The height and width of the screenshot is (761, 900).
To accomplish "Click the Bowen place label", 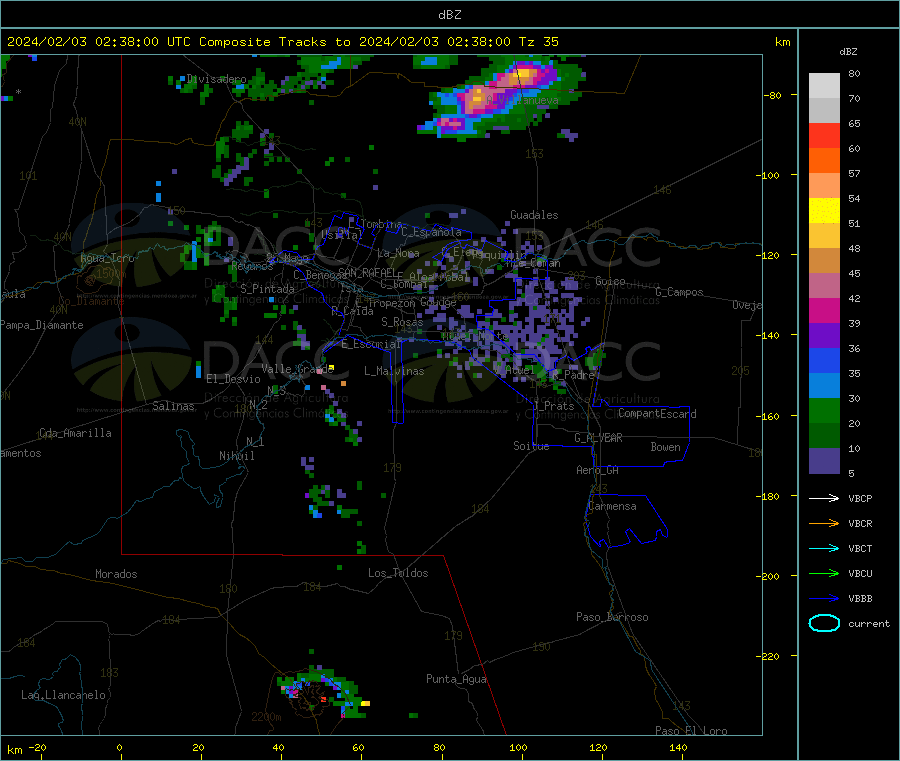I will [665, 447].
